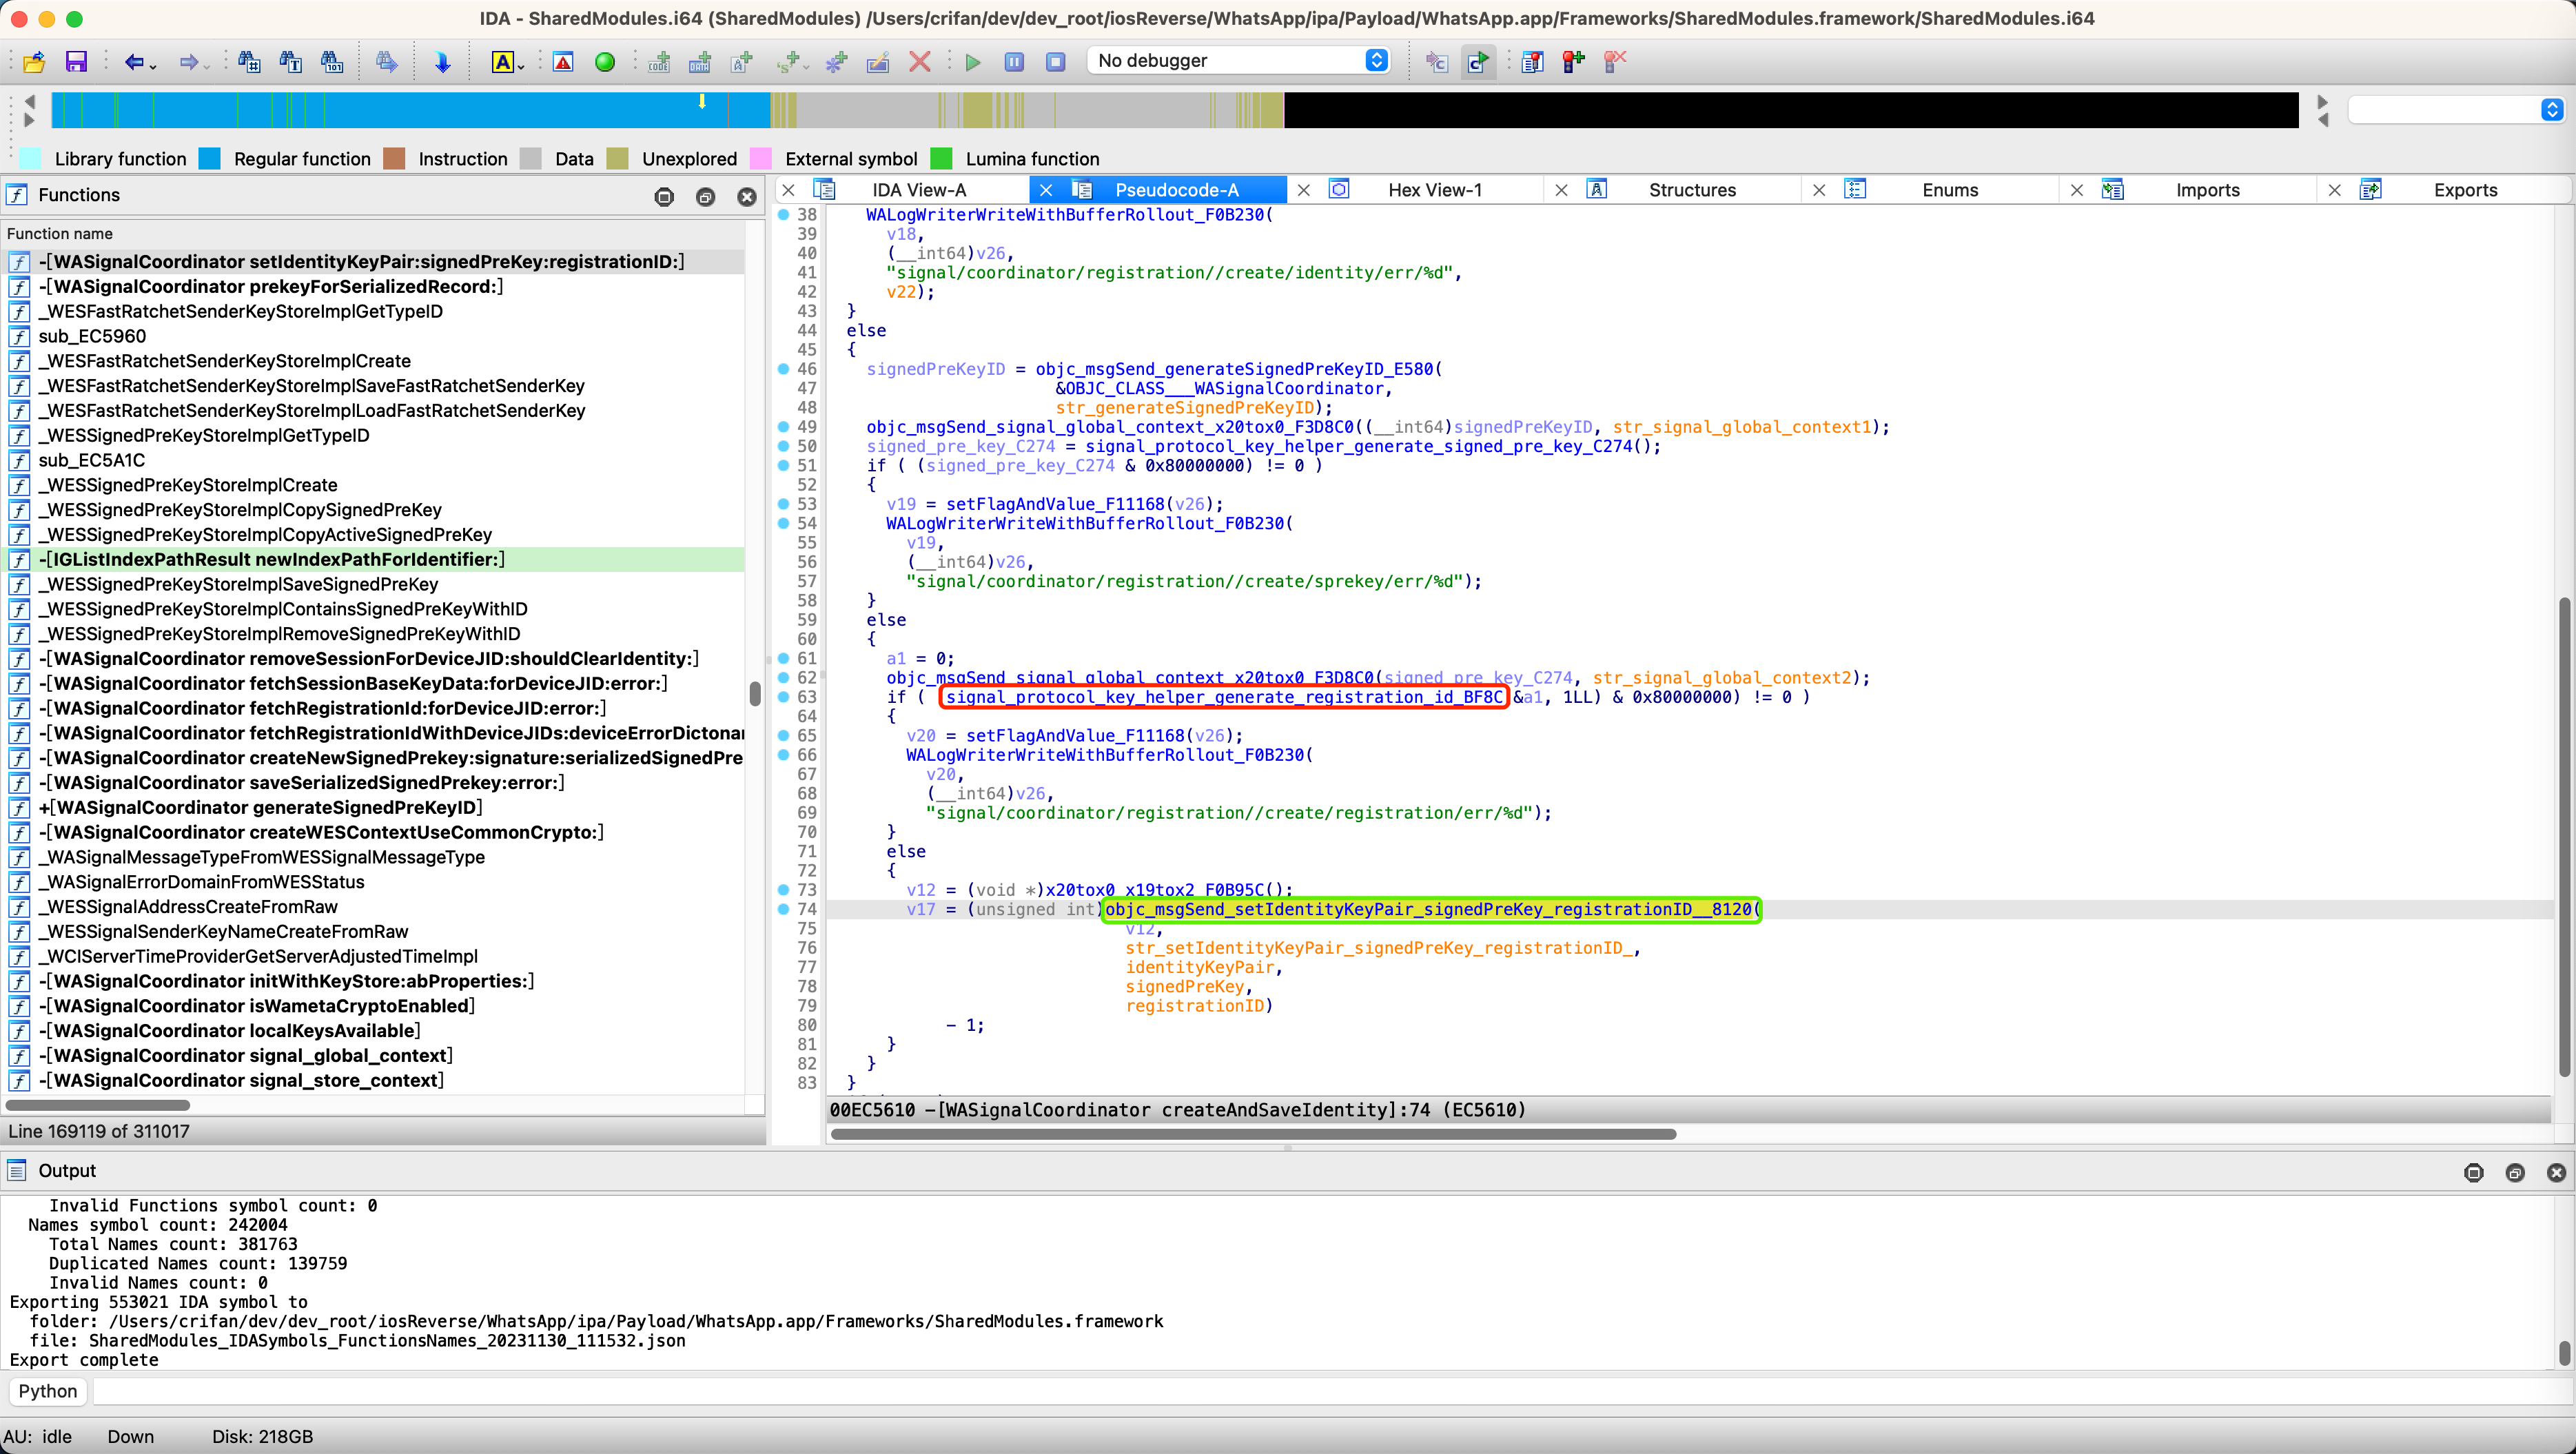Screen dimensions: 2576x1454
Task: Click the convert to data icon
Action: coord(700,62)
